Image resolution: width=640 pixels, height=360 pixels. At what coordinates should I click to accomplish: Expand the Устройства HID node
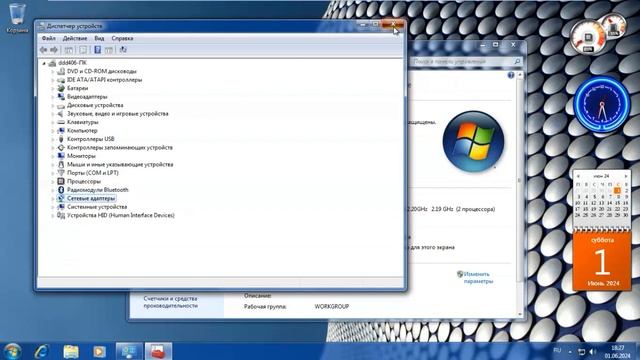53,216
